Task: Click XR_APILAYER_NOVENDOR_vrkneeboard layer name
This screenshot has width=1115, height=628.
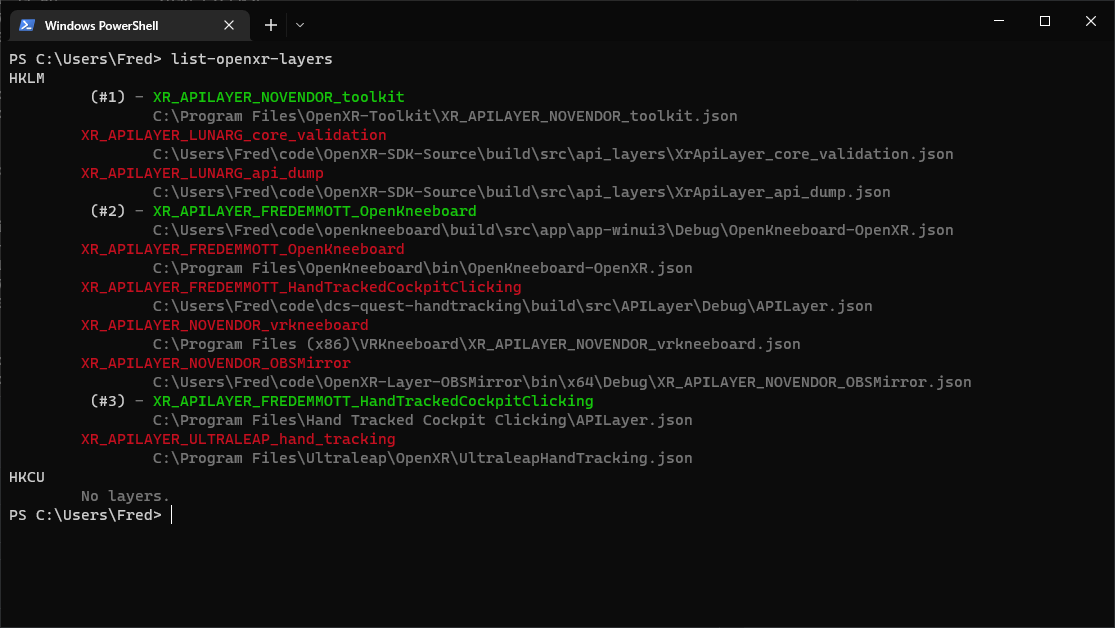Action: tap(225, 325)
